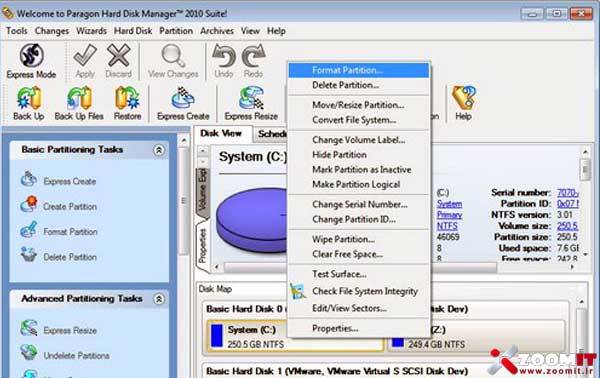Open the View menu
Image resolution: width=600 pixels, height=378 pixels.
[x=250, y=31]
